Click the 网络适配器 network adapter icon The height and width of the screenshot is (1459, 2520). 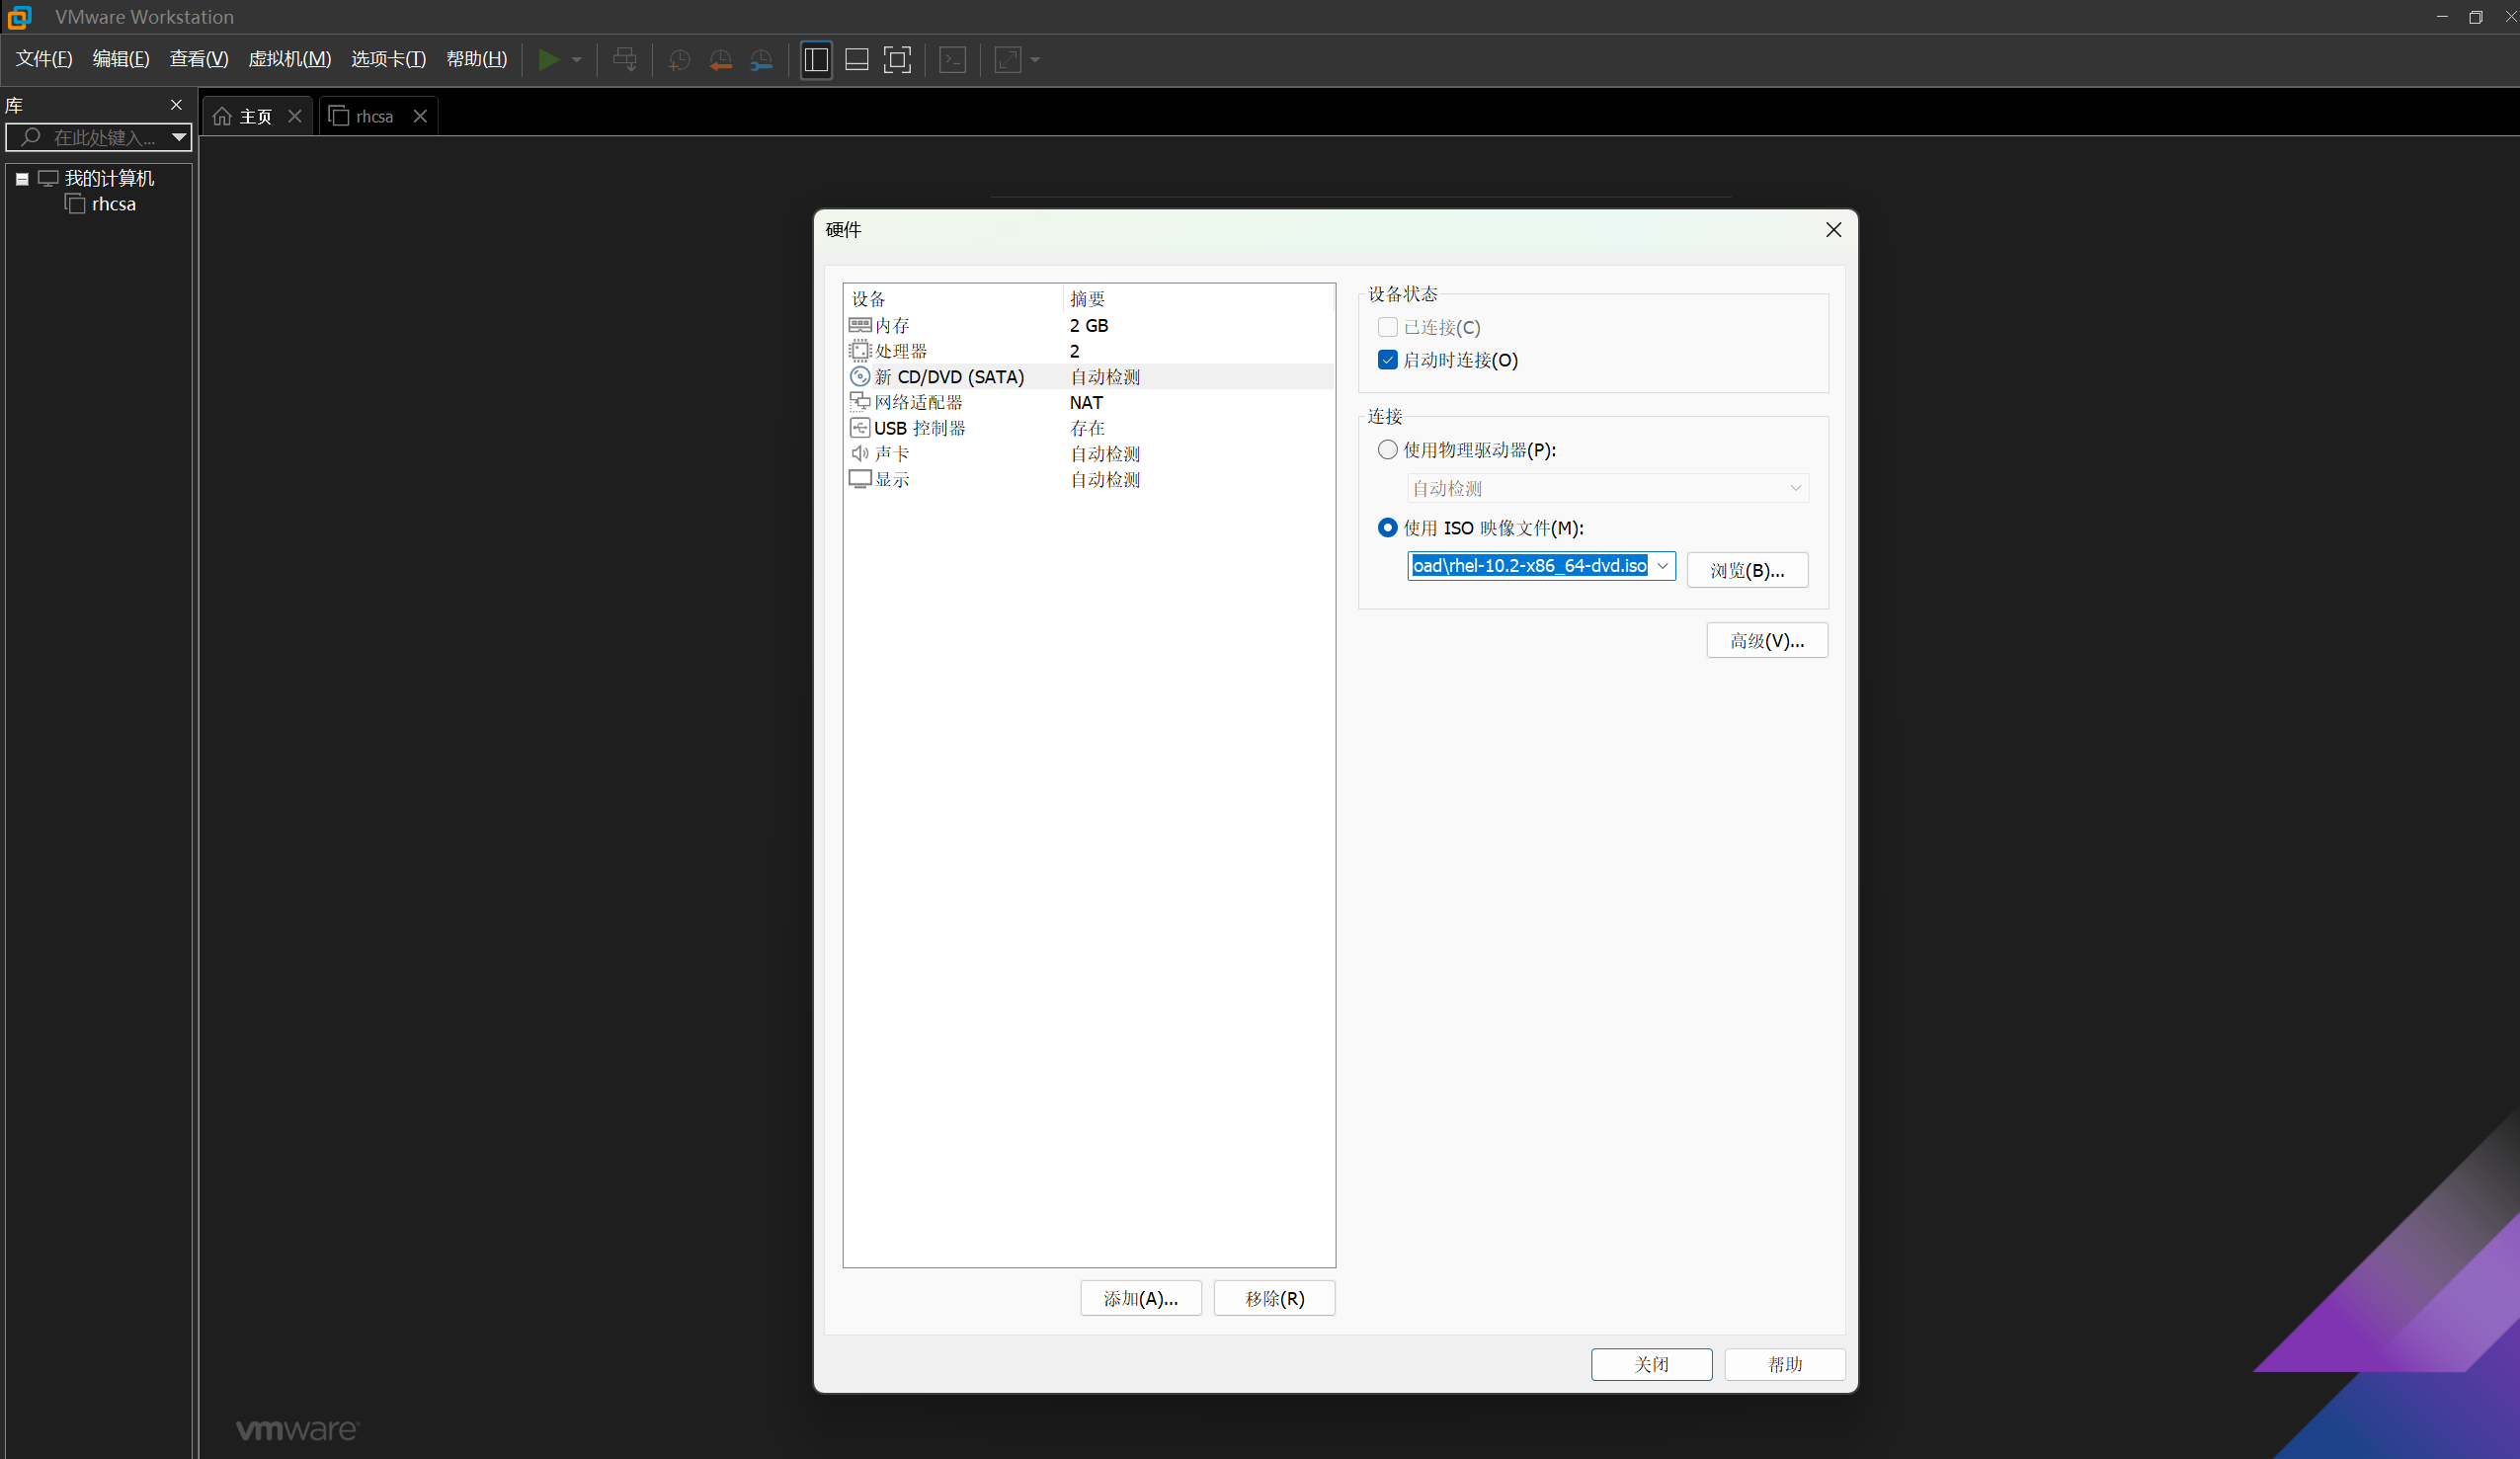(860, 402)
